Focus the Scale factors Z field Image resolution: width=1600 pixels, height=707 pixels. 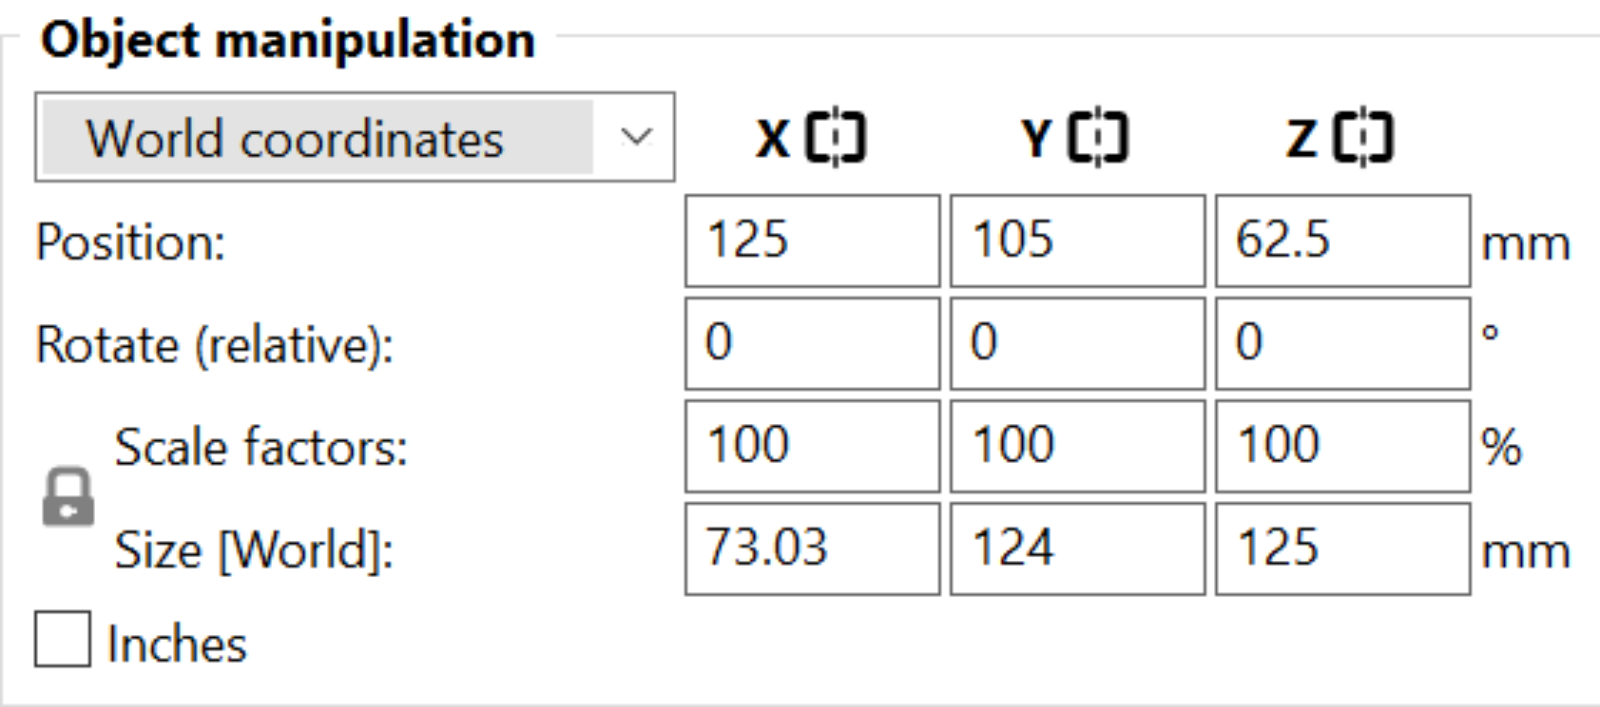[1342, 446]
